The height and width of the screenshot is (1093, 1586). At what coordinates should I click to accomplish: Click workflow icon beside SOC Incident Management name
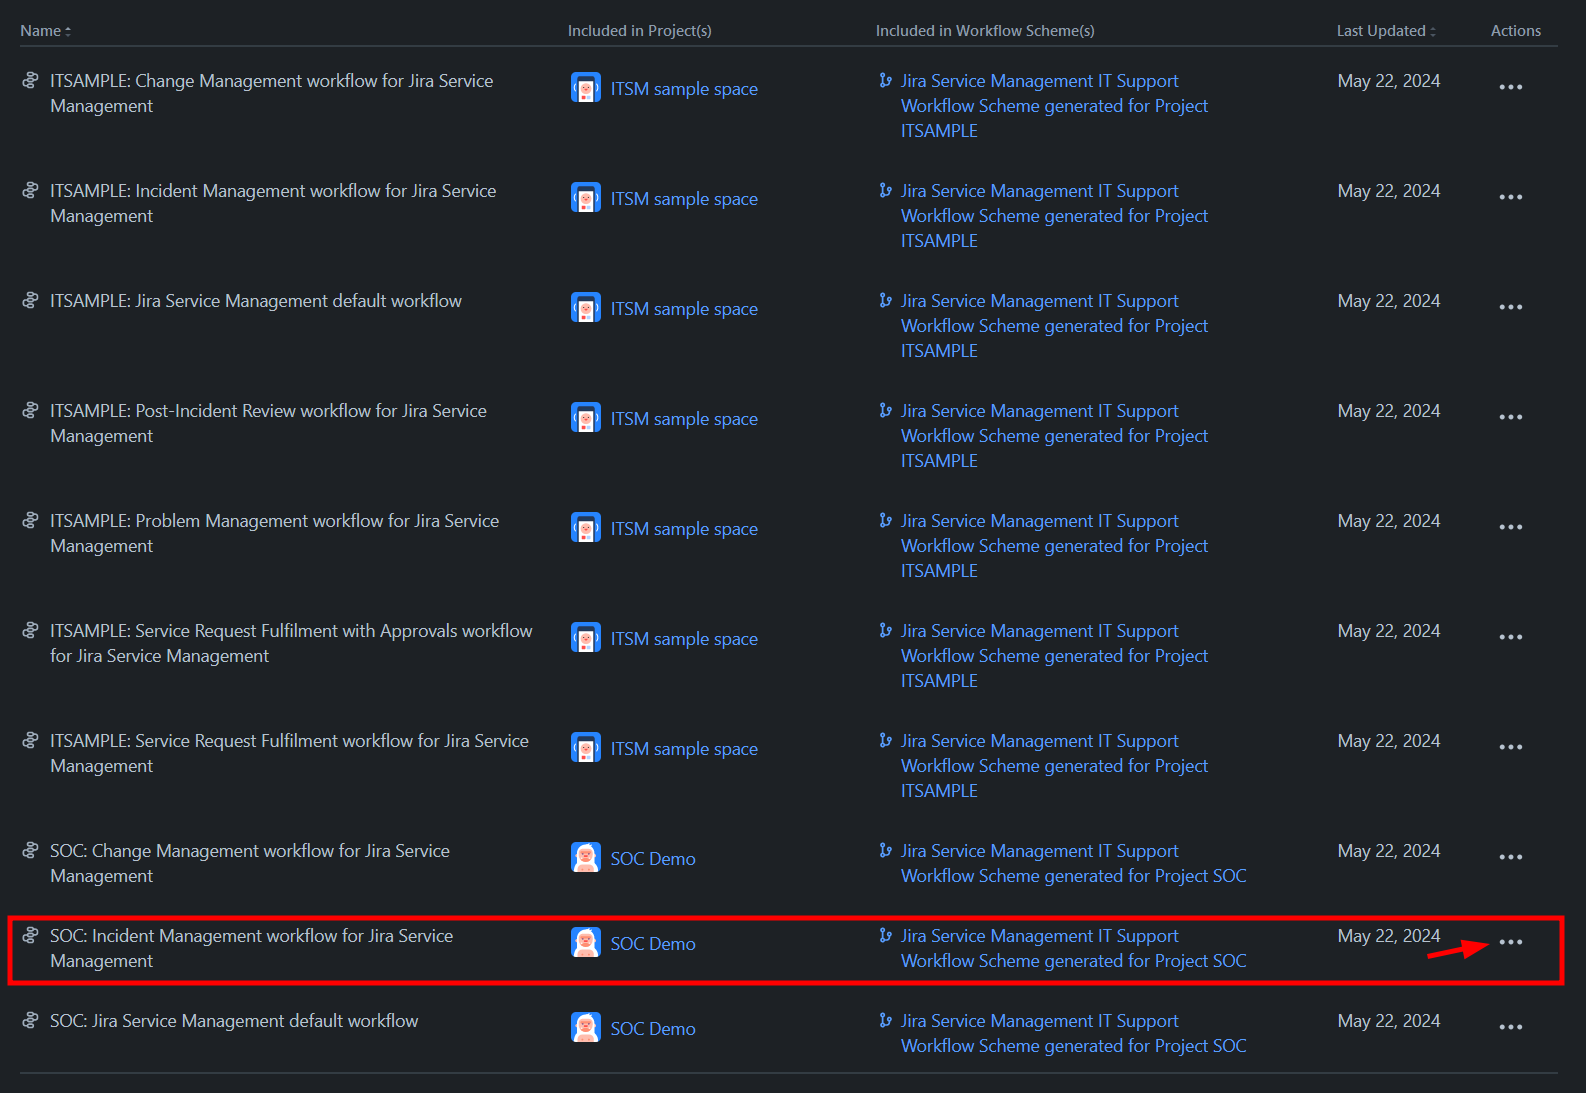click(31, 935)
